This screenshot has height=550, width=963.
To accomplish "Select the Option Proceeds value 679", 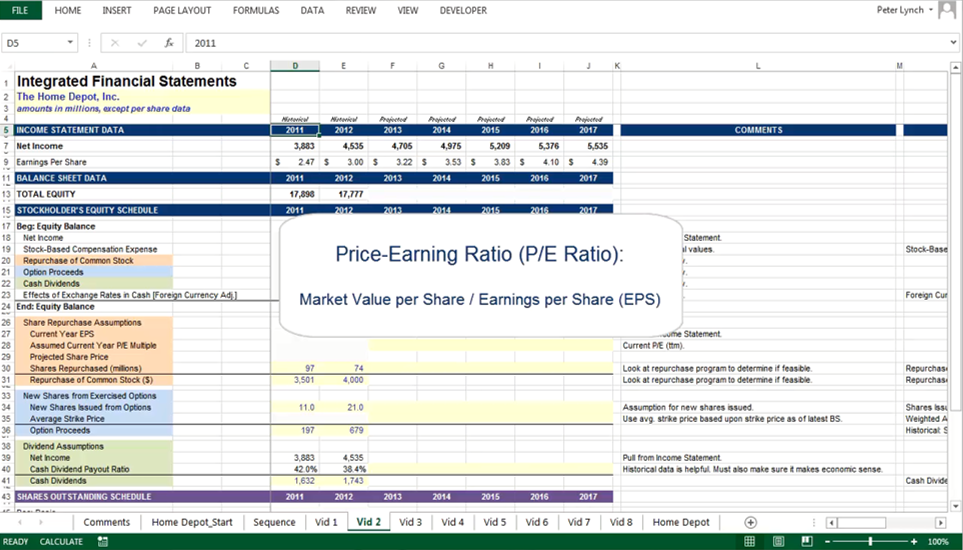I will coord(344,430).
